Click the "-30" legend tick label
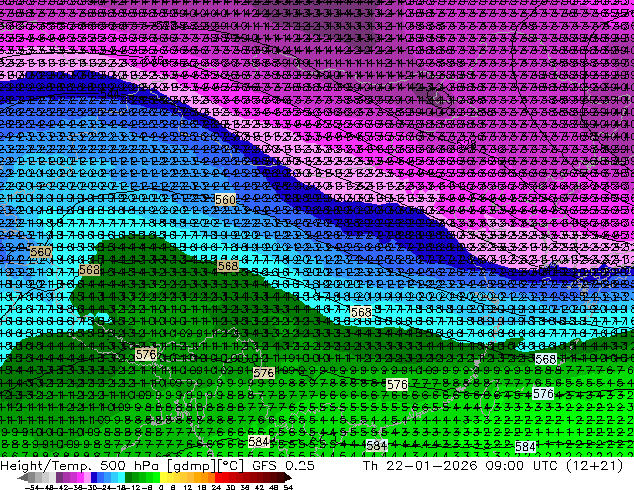Viewport: 634px width, 490px height. [x=91, y=487]
